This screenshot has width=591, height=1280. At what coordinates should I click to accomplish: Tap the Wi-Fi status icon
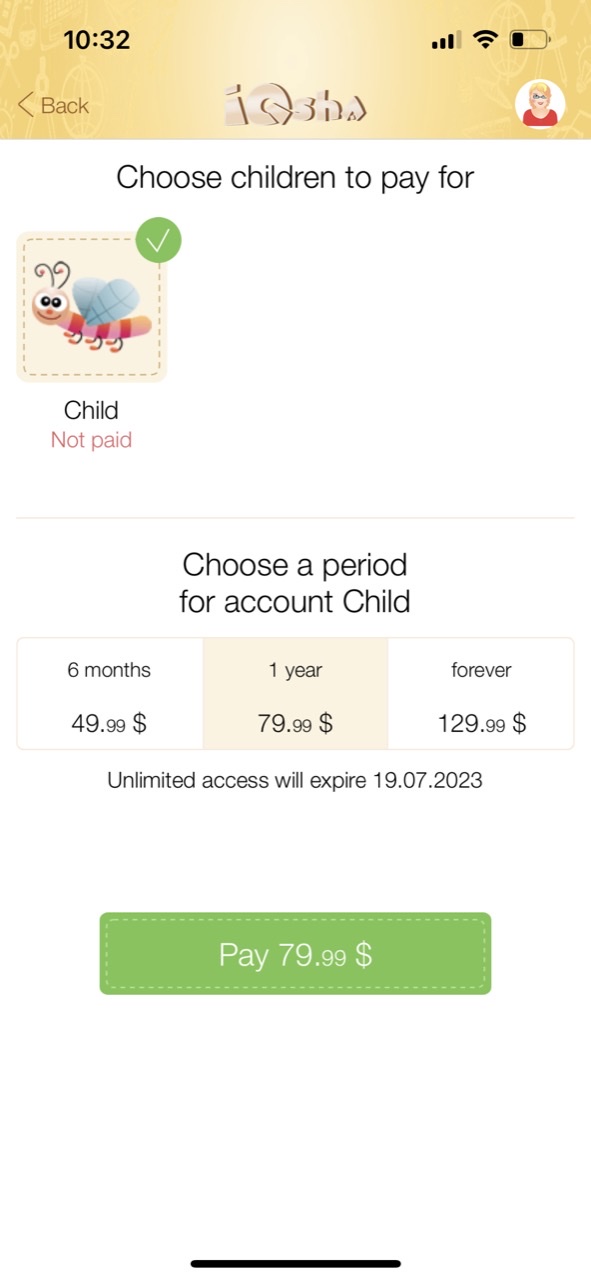click(486, 40)
